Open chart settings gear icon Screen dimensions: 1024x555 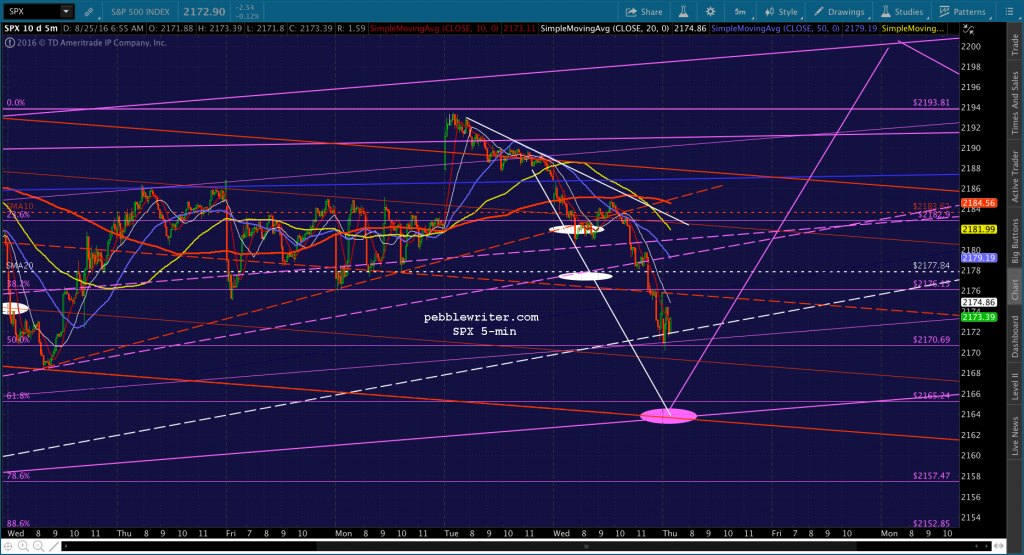coord(711,12)
